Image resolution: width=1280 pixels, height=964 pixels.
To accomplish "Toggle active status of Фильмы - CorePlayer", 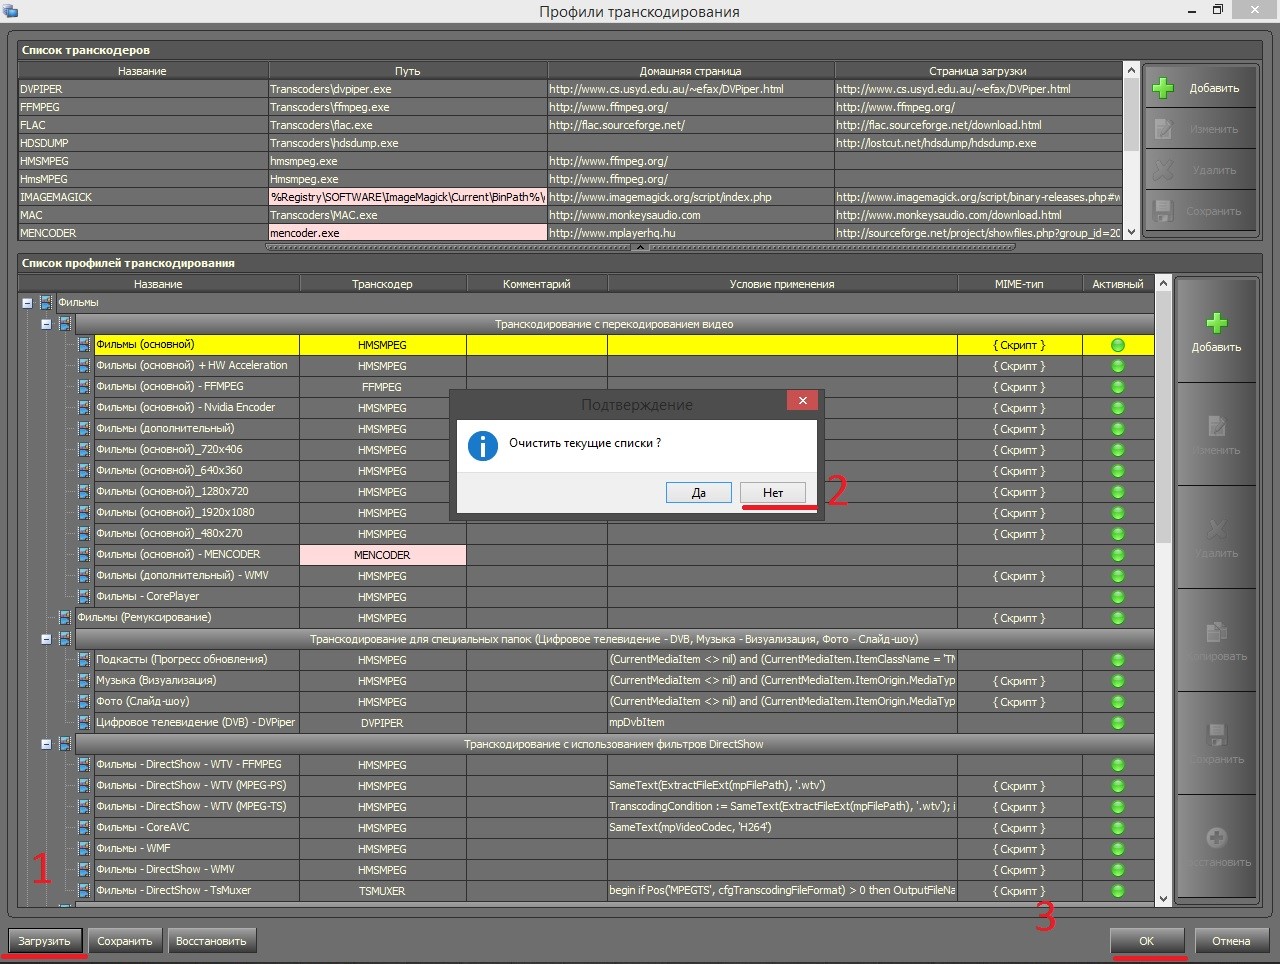I will [1118, 597].
